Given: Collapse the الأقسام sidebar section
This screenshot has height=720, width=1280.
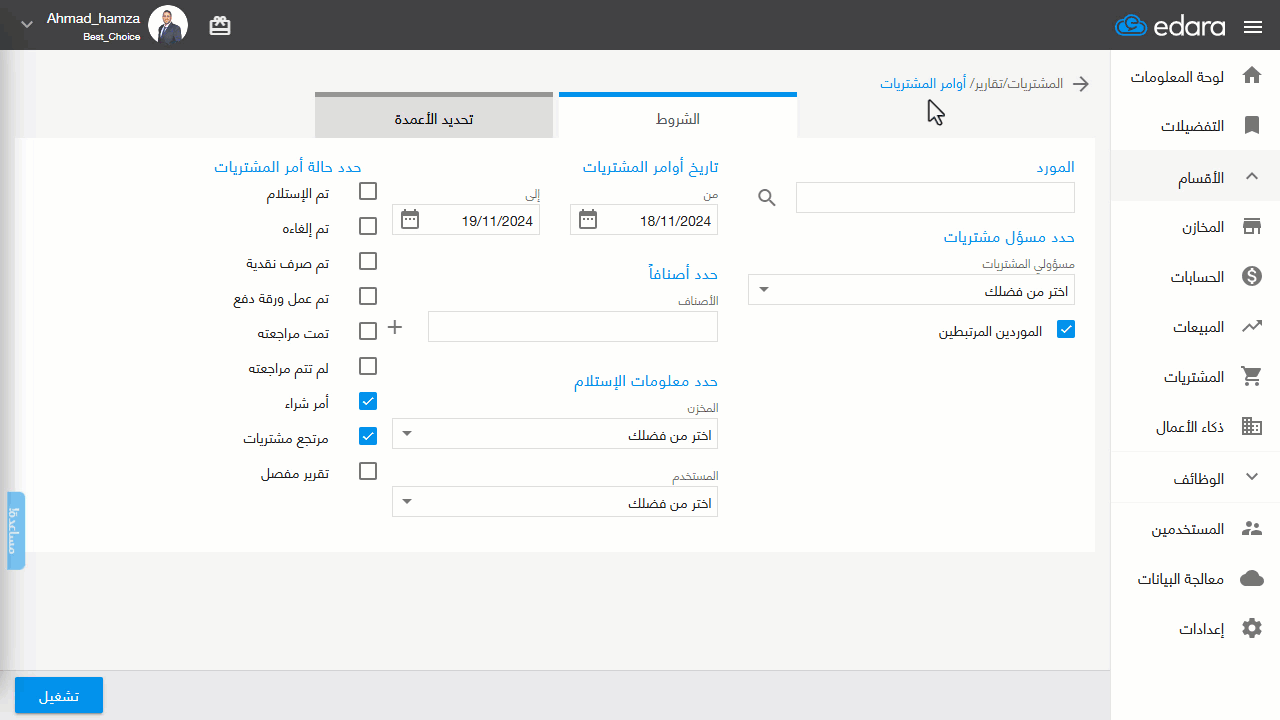Looking at the screenshot, I should coord(1195,177).
